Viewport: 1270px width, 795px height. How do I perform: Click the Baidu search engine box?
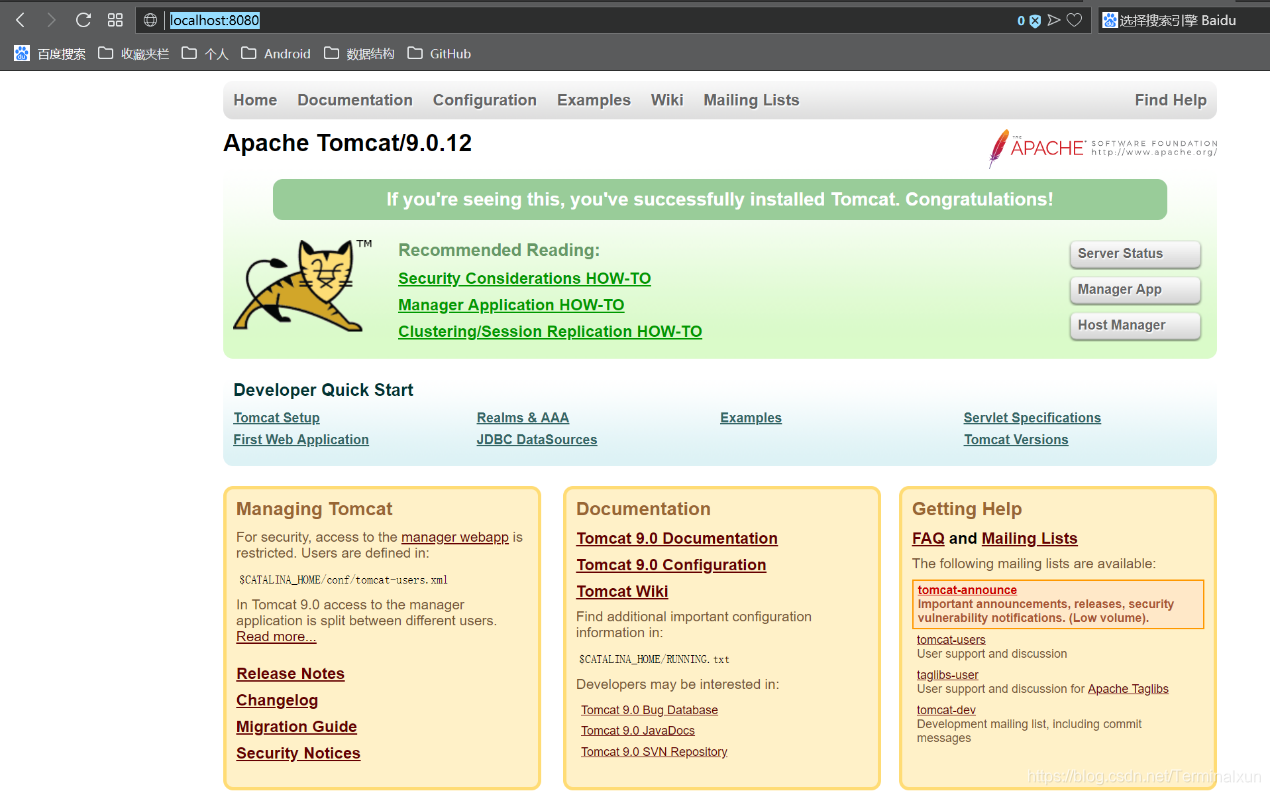[1183, 20]
